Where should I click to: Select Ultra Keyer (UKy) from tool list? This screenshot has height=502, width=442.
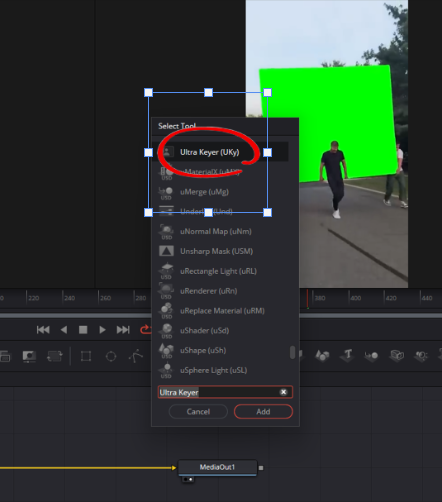pos(221,152)
